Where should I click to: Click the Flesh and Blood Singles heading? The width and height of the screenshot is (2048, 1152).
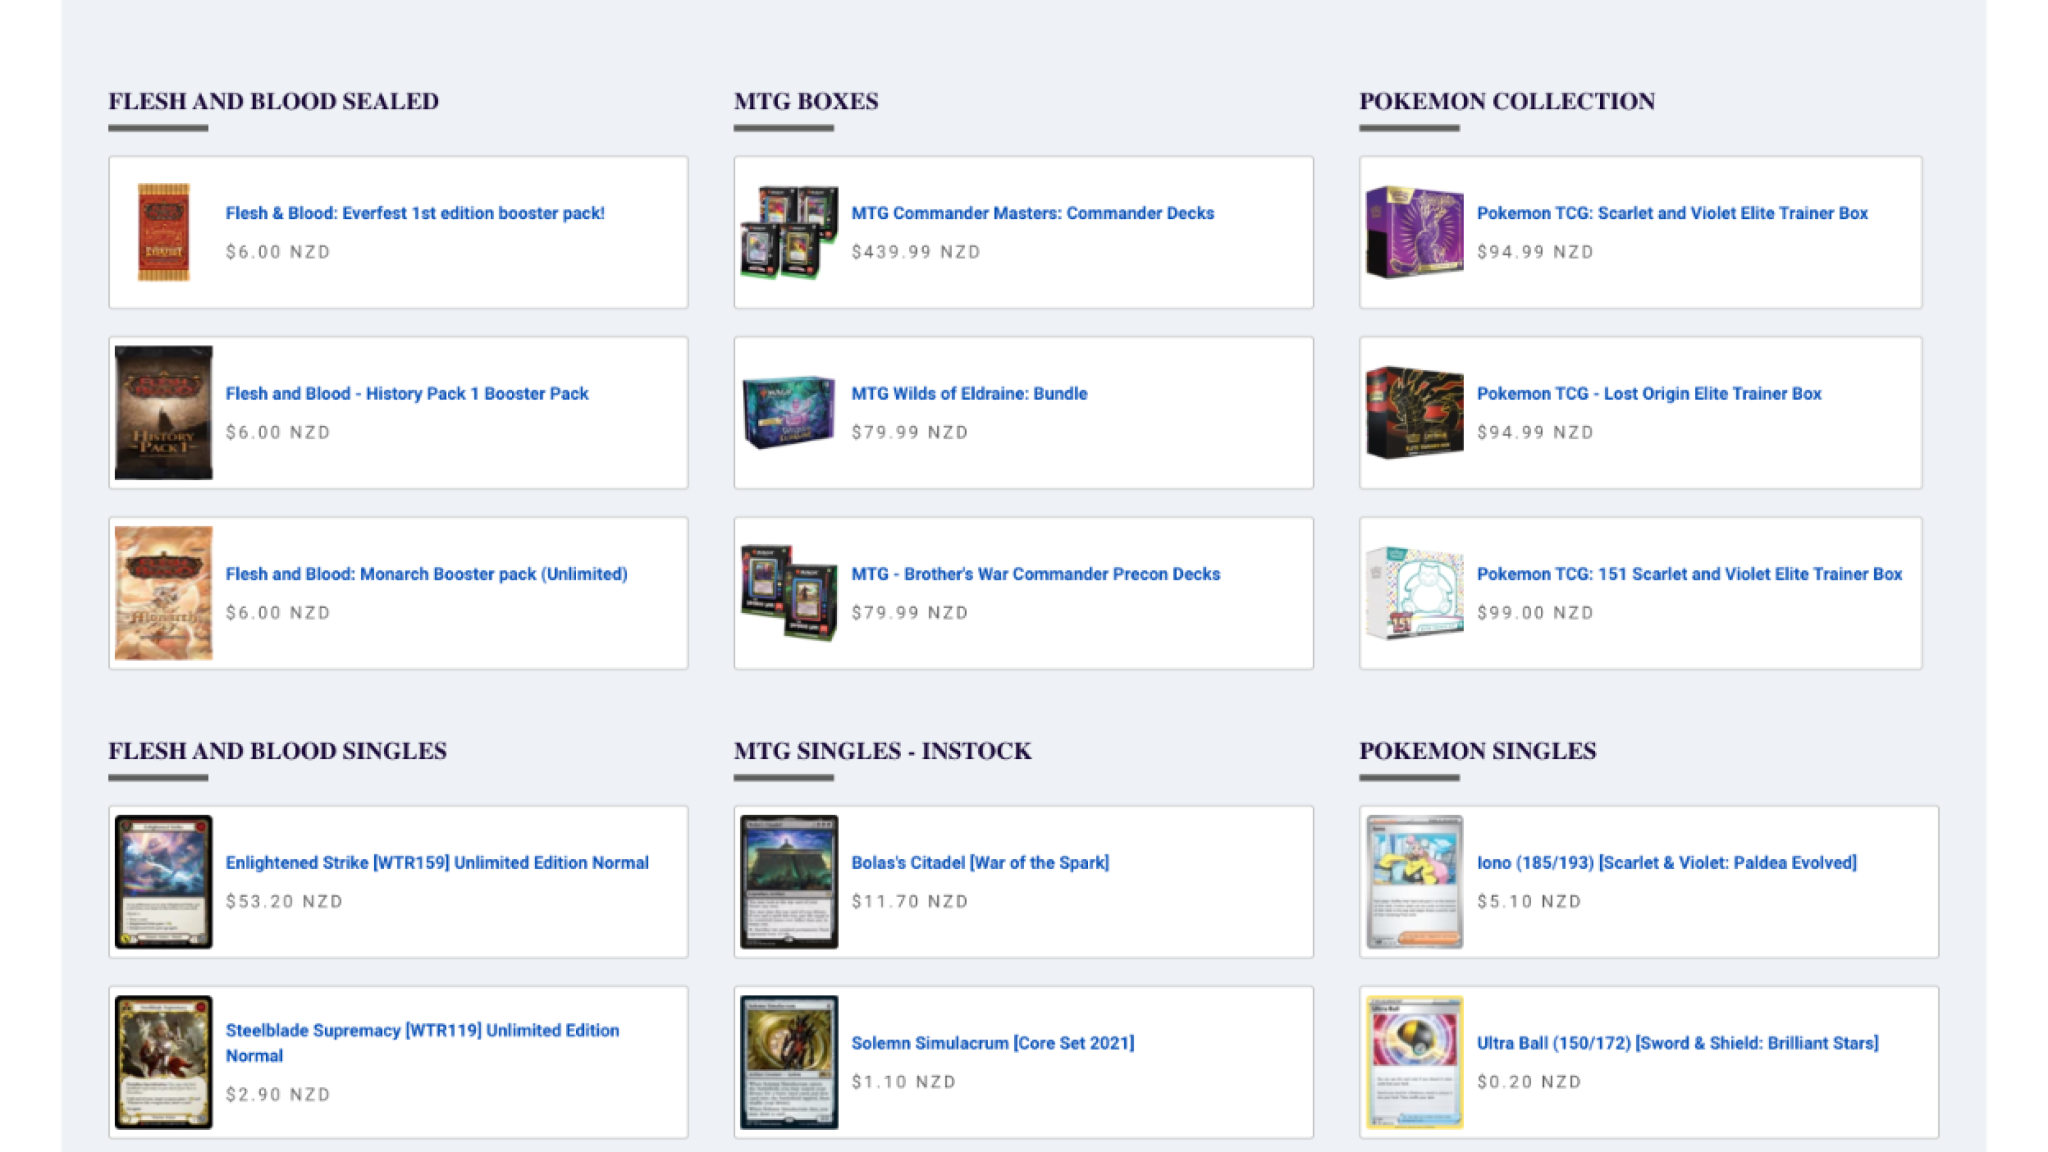tap(277, 751)
